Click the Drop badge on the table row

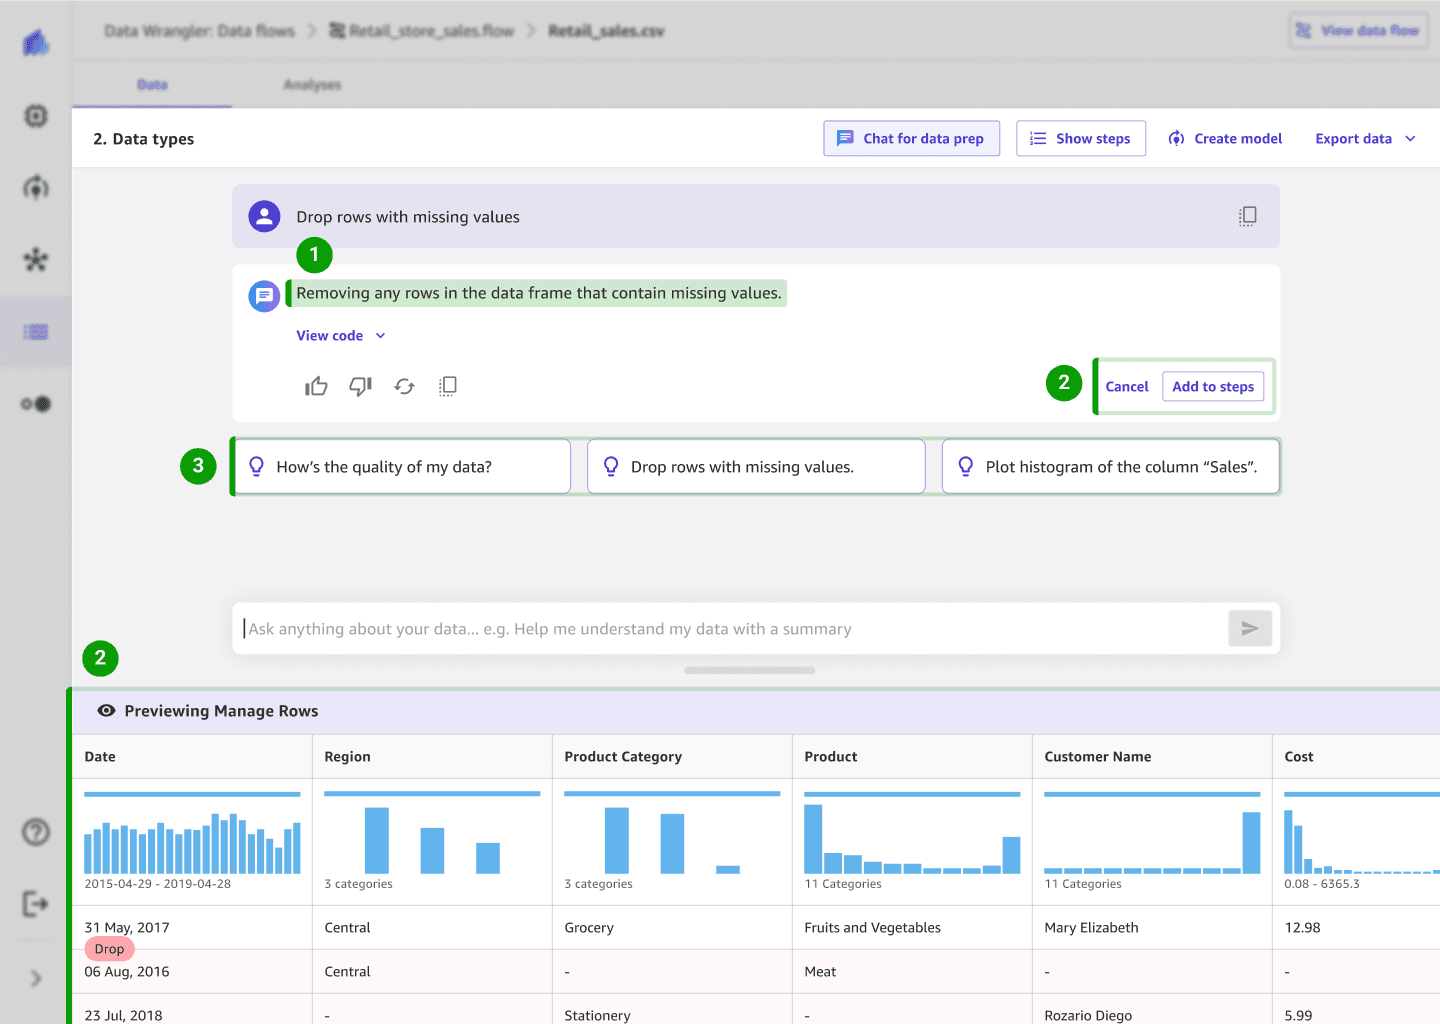pos(109,949)
